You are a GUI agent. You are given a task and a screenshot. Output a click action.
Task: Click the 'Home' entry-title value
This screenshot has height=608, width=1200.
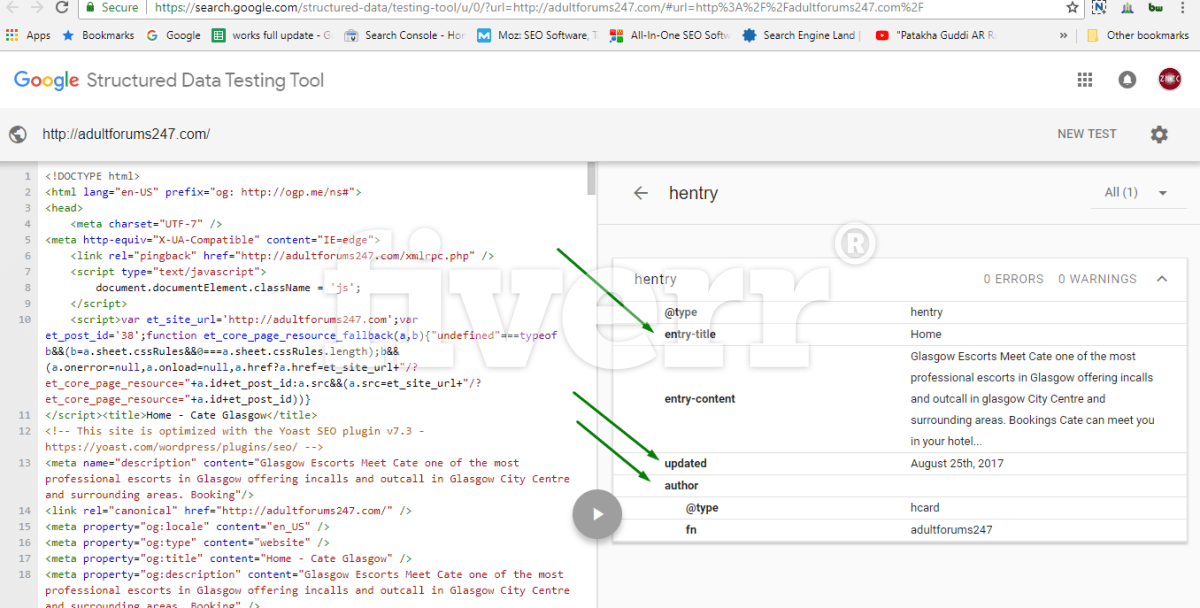[926, 334]
